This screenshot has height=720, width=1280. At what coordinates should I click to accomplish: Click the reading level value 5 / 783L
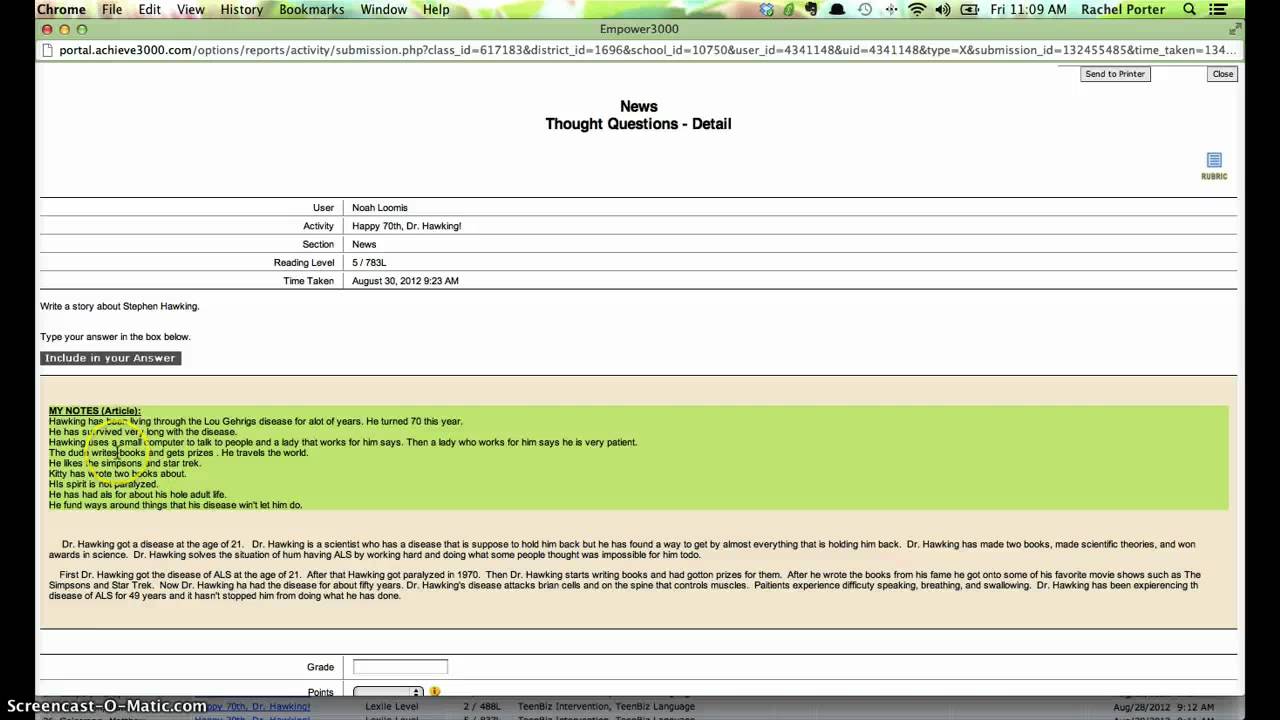point(369,262)
